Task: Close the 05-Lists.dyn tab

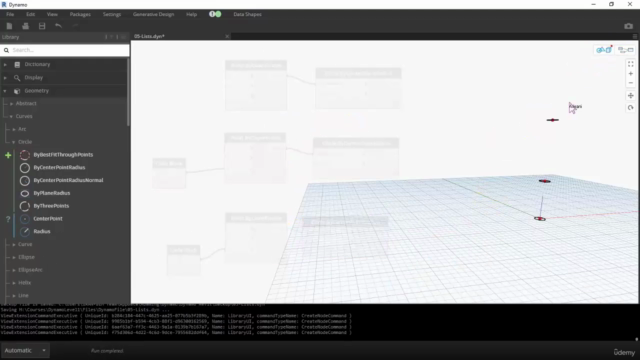Action: (227, 36)
